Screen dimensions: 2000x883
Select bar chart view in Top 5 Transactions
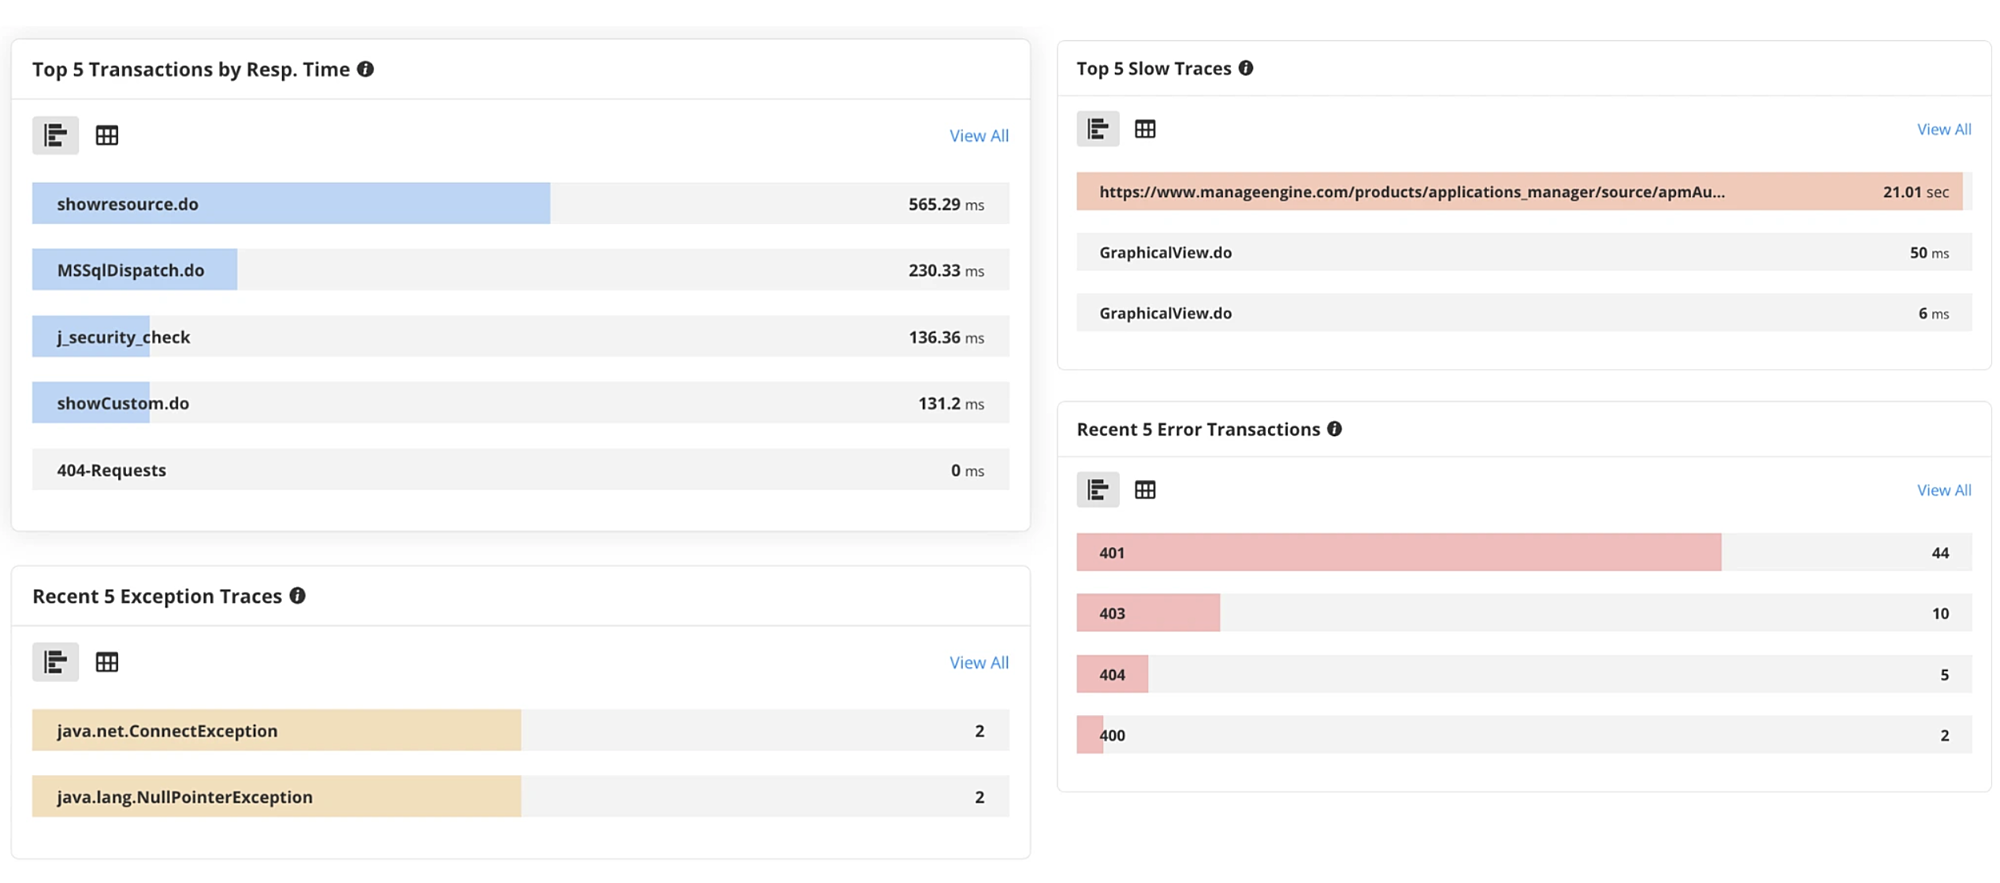[x=55, y=135]
